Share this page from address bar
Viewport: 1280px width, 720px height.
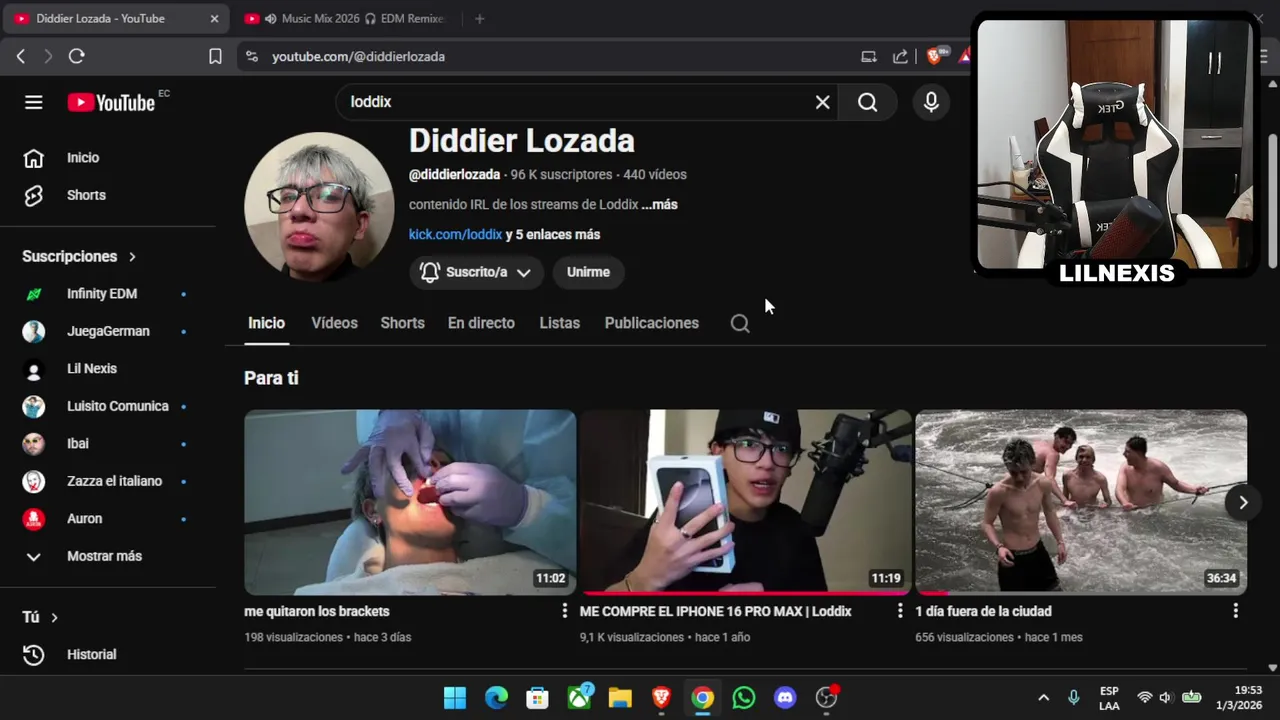pos(900,57)
